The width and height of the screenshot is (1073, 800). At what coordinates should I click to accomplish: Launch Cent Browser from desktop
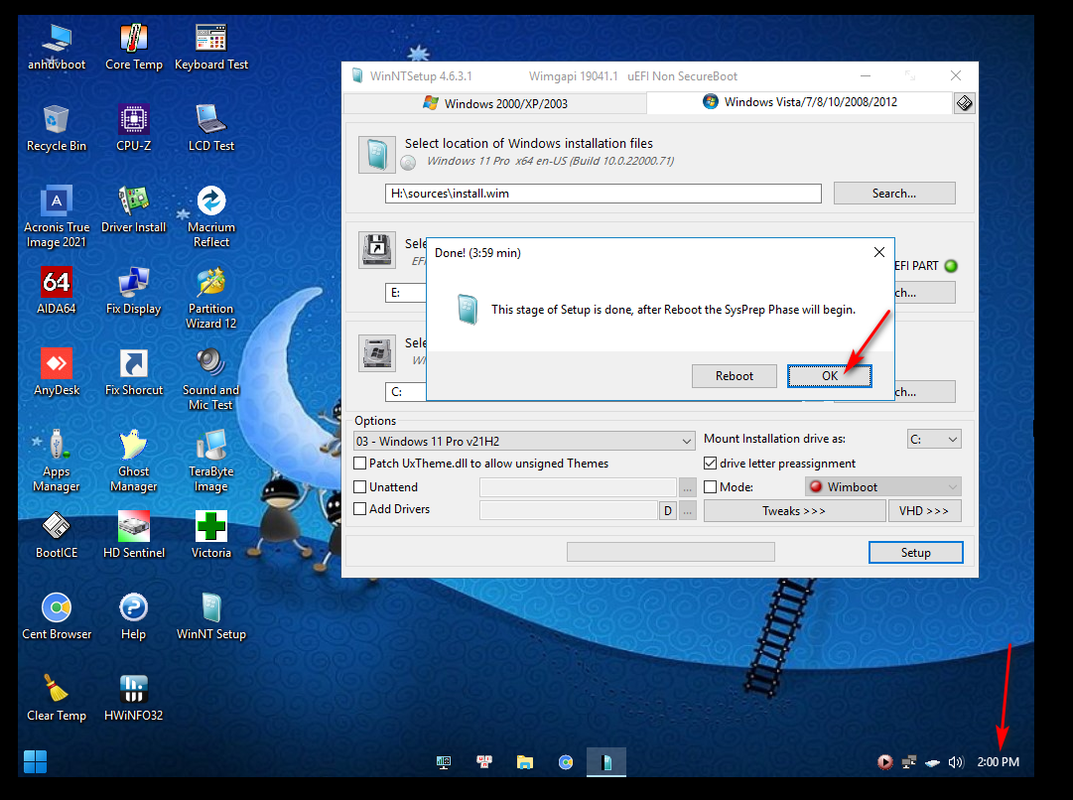click(x=56, y=616)
